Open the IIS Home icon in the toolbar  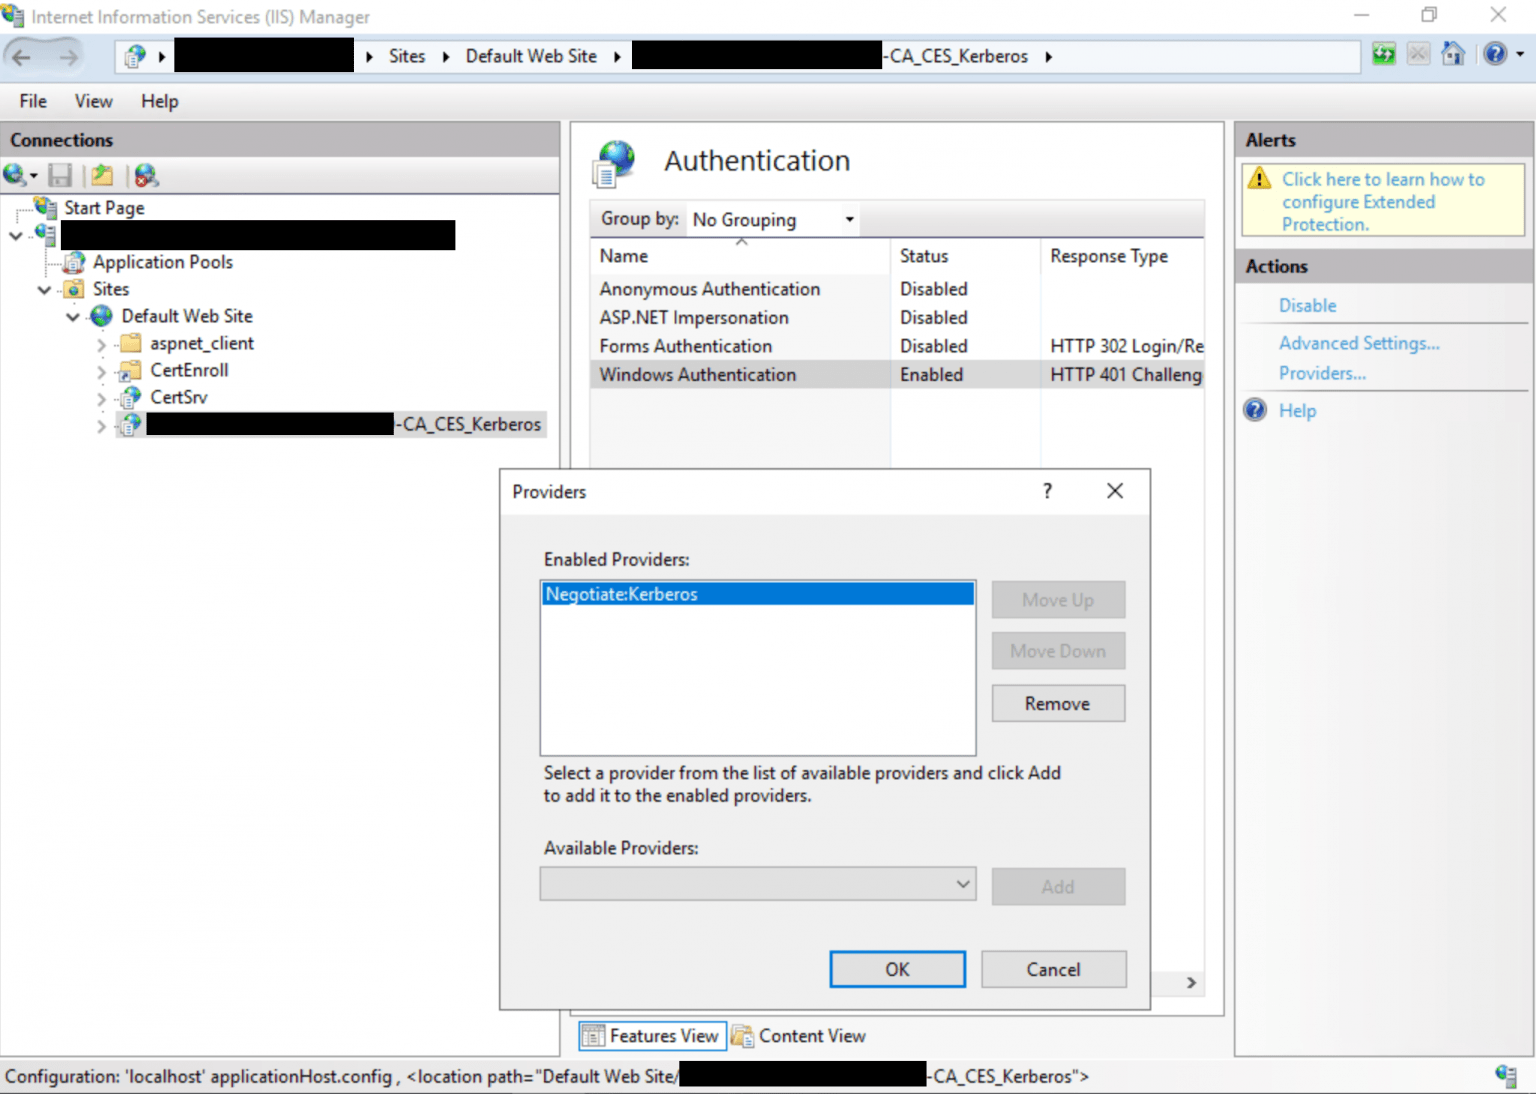point(1453,54)
